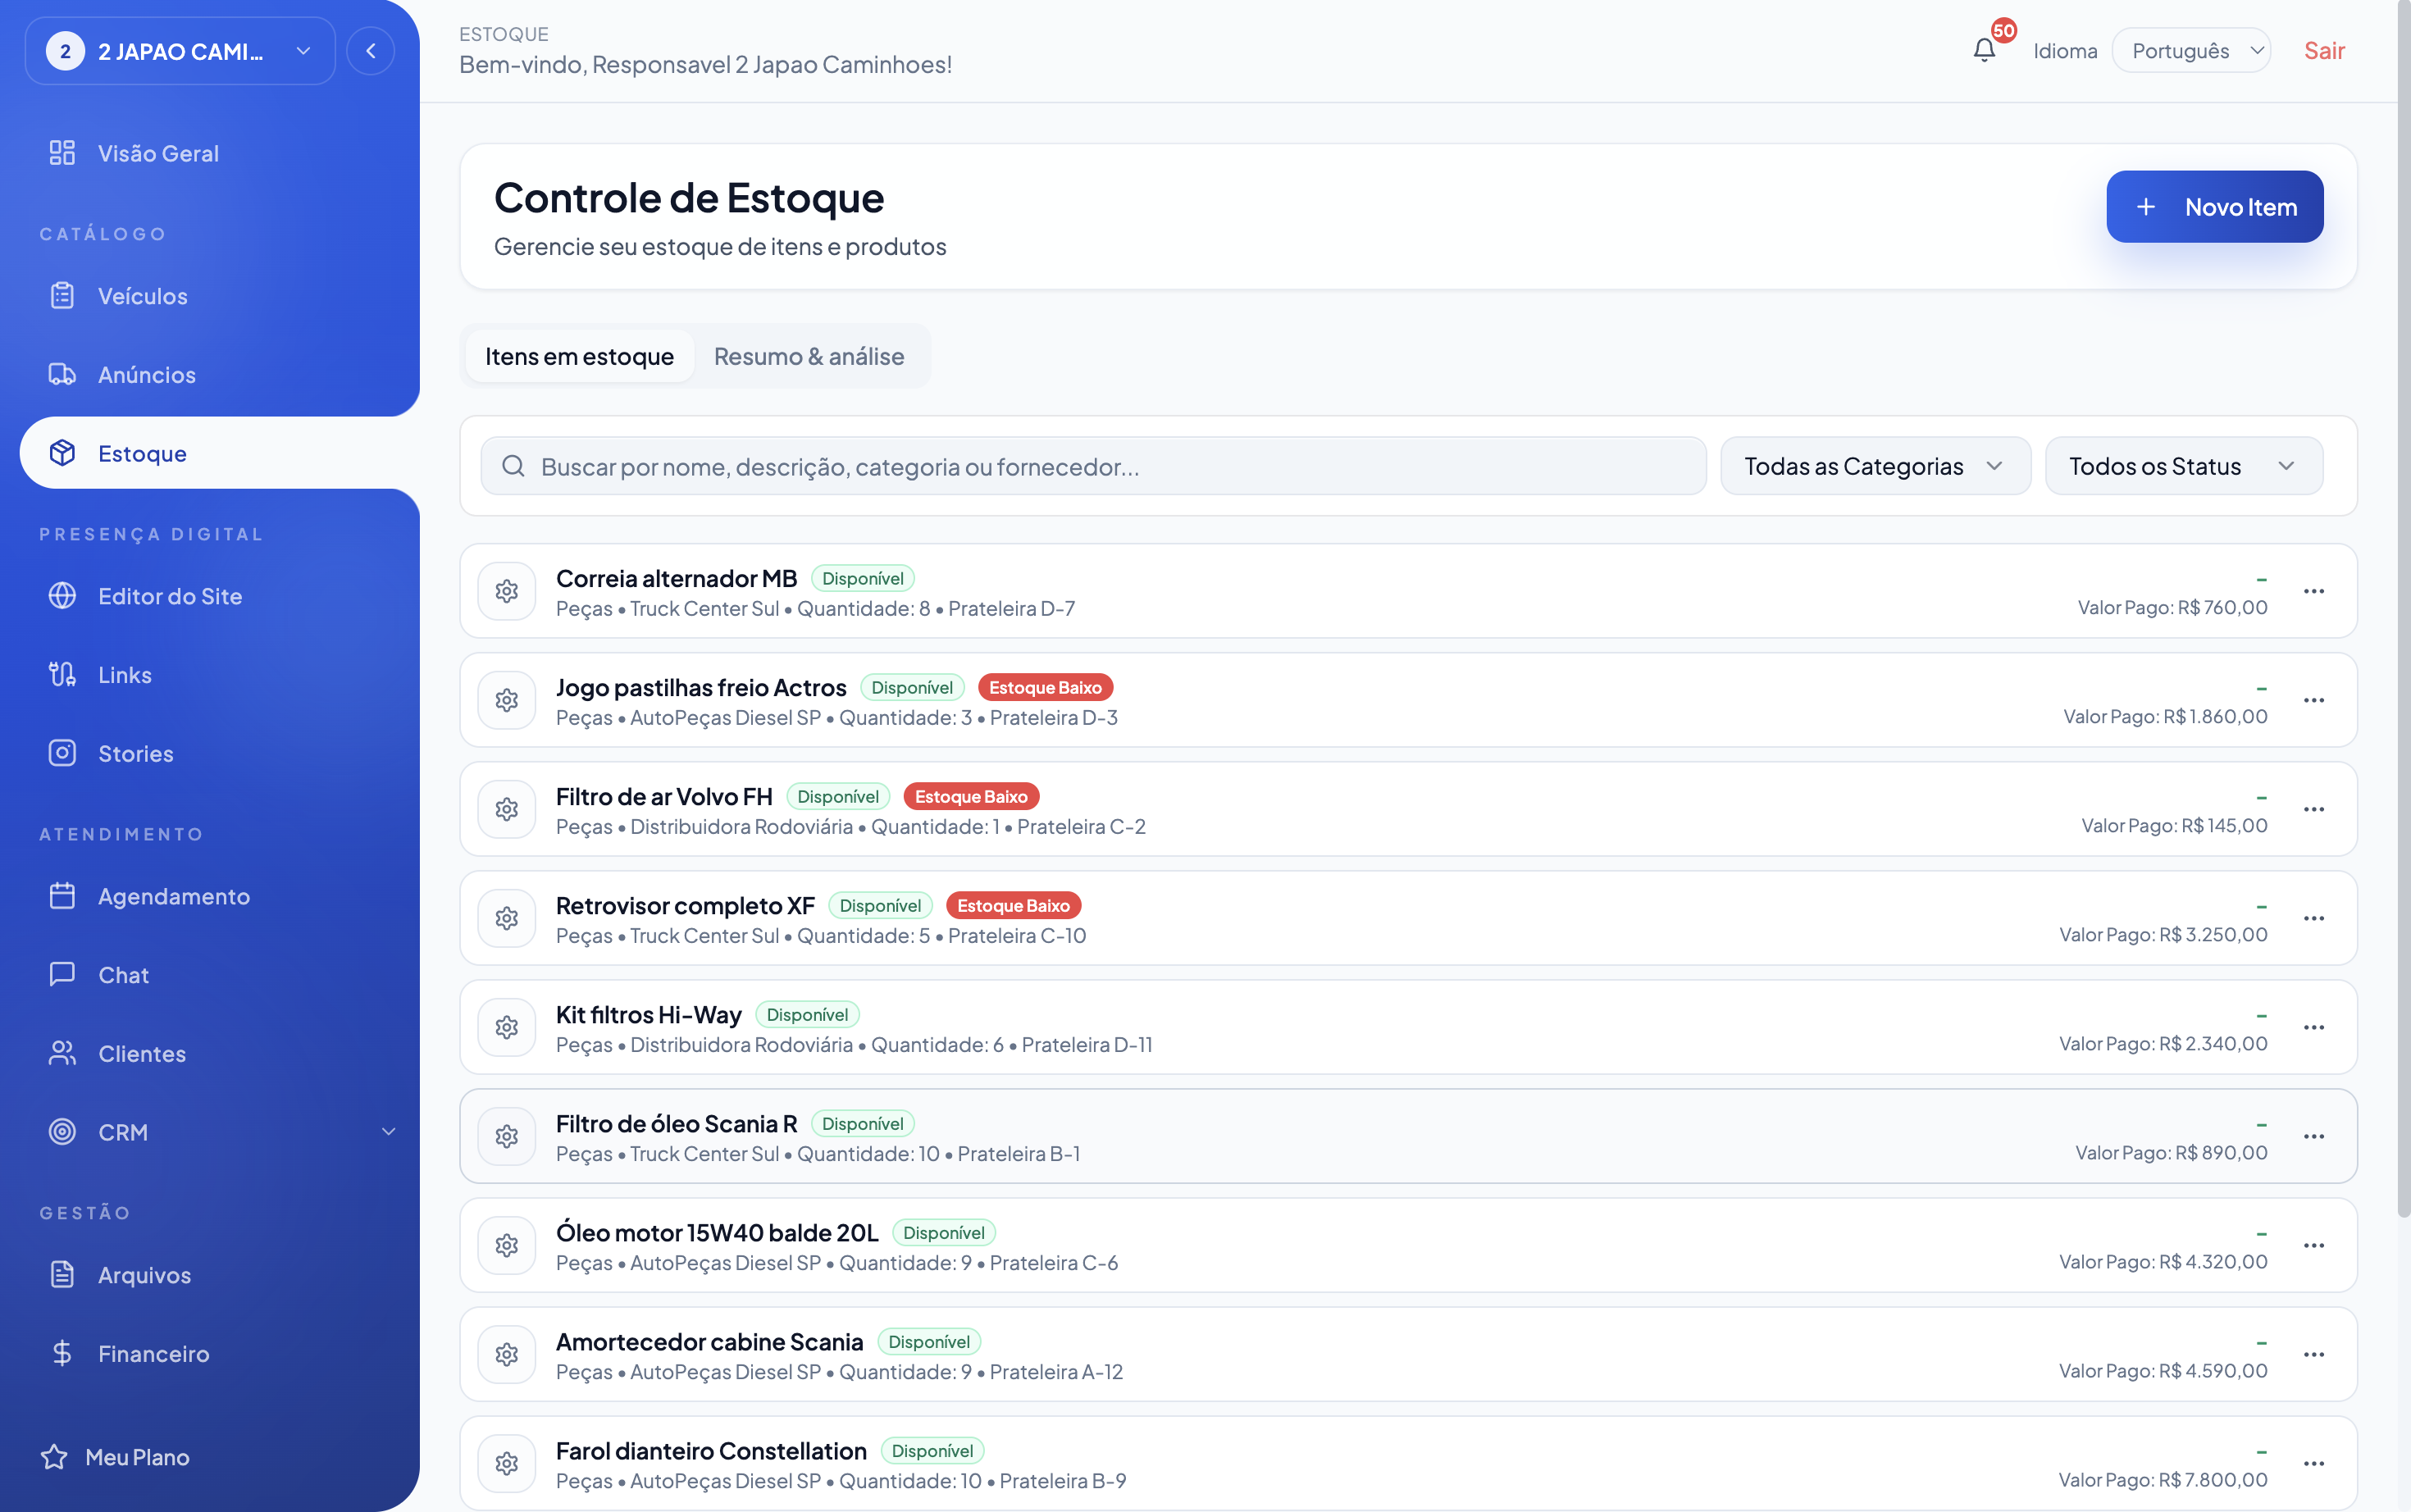Click Valor Pago R$ 4.590,00

point(2162,1371)
